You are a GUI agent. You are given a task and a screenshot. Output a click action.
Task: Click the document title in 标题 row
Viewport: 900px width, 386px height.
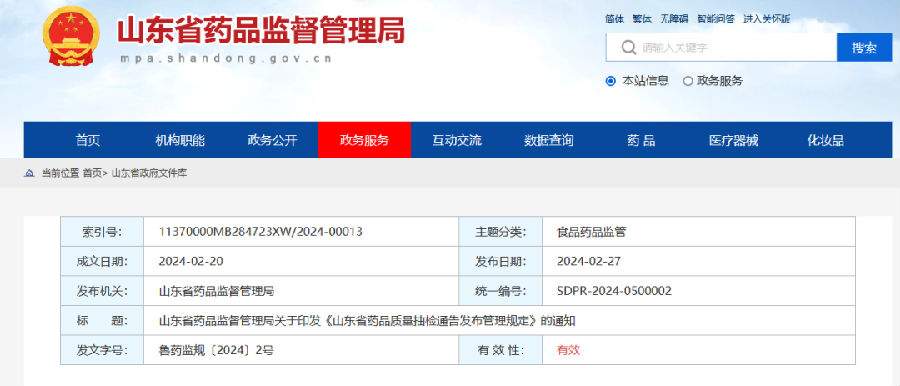pos(367,321)
